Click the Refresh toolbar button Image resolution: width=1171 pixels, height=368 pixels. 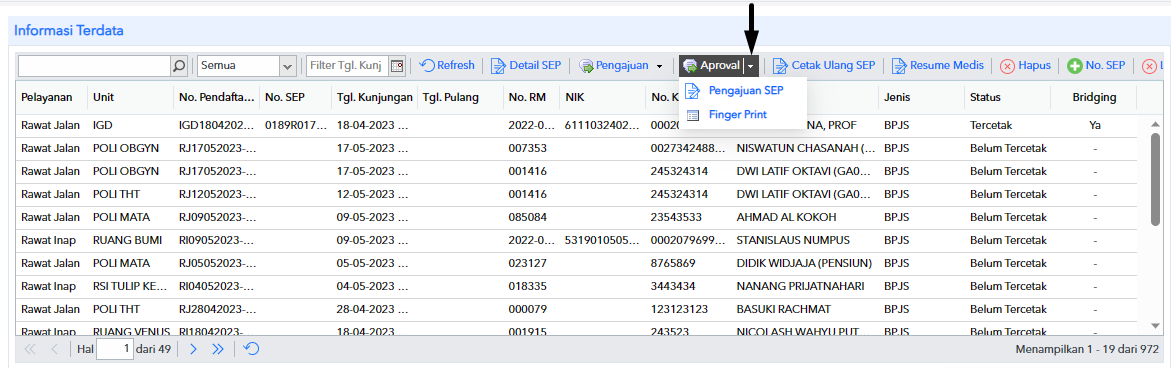click(x=447, y=66)
